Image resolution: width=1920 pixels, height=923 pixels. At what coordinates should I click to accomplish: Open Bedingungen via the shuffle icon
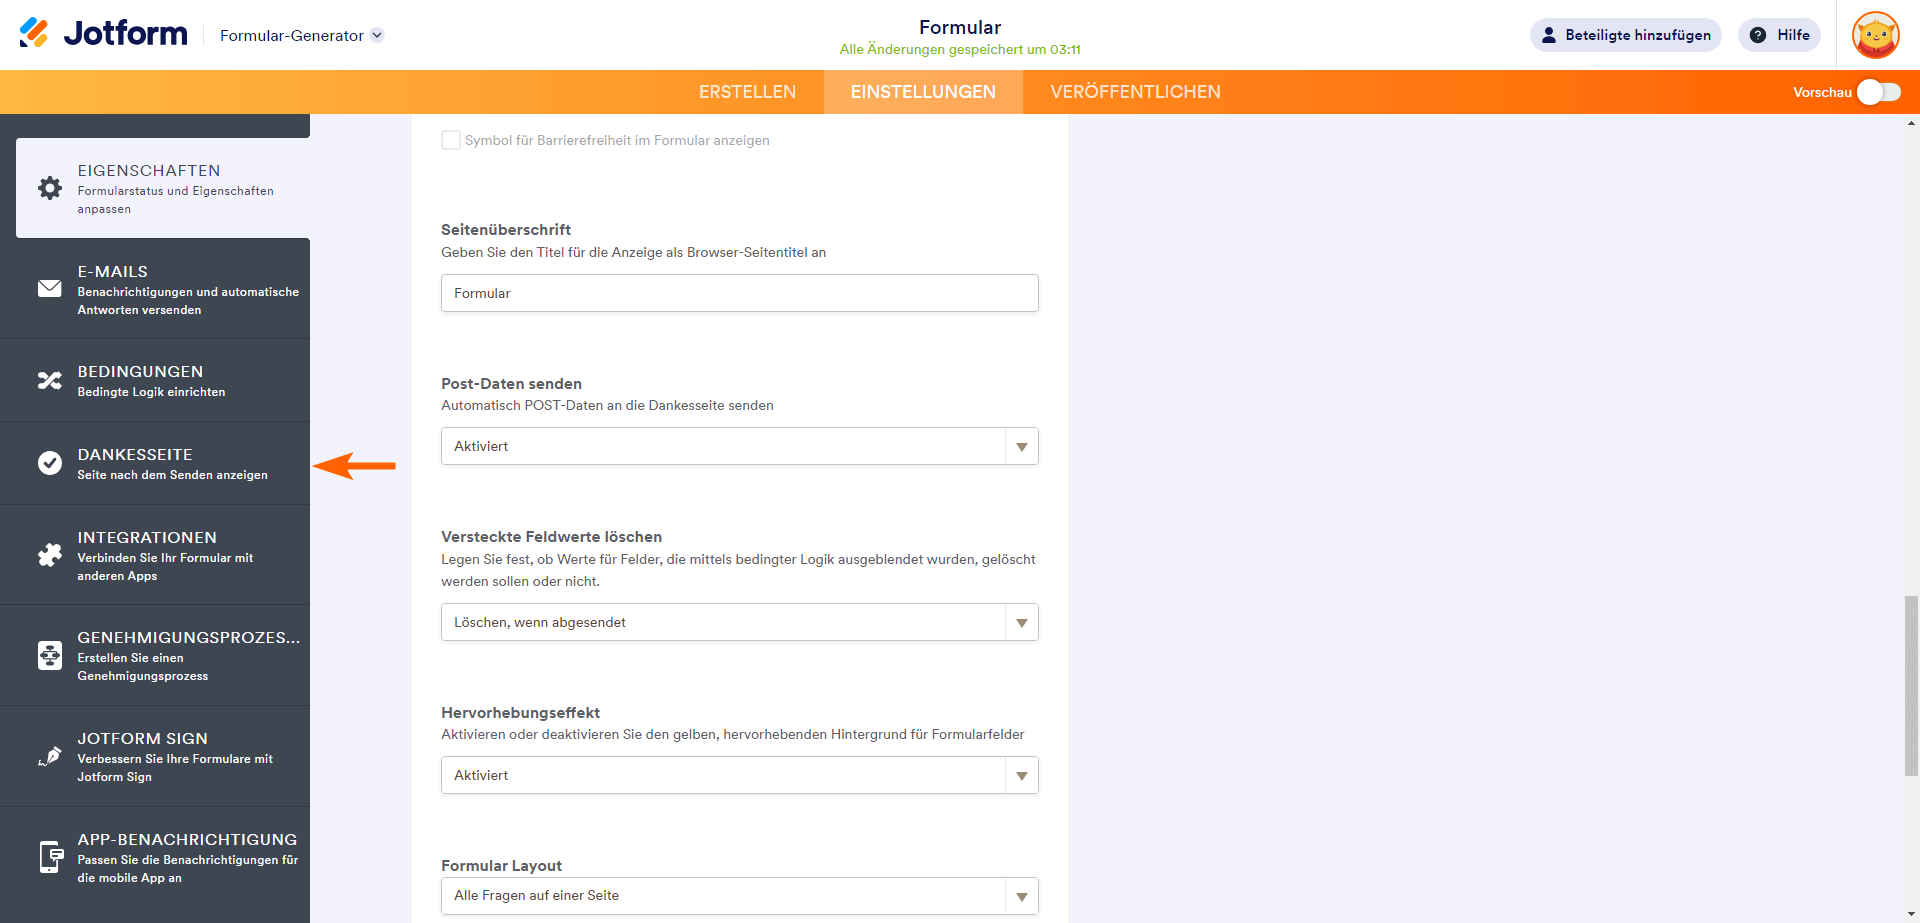point(50,380)
